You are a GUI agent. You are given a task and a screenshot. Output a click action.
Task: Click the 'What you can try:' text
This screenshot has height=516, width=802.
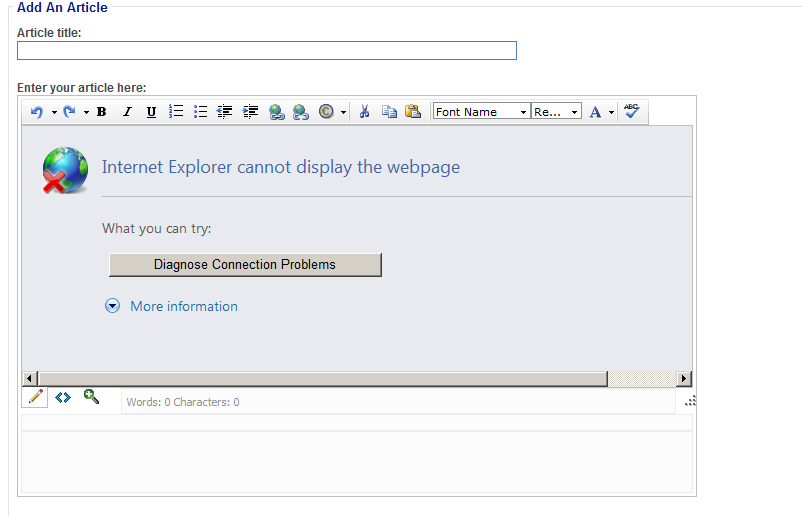tap(157, 229)
